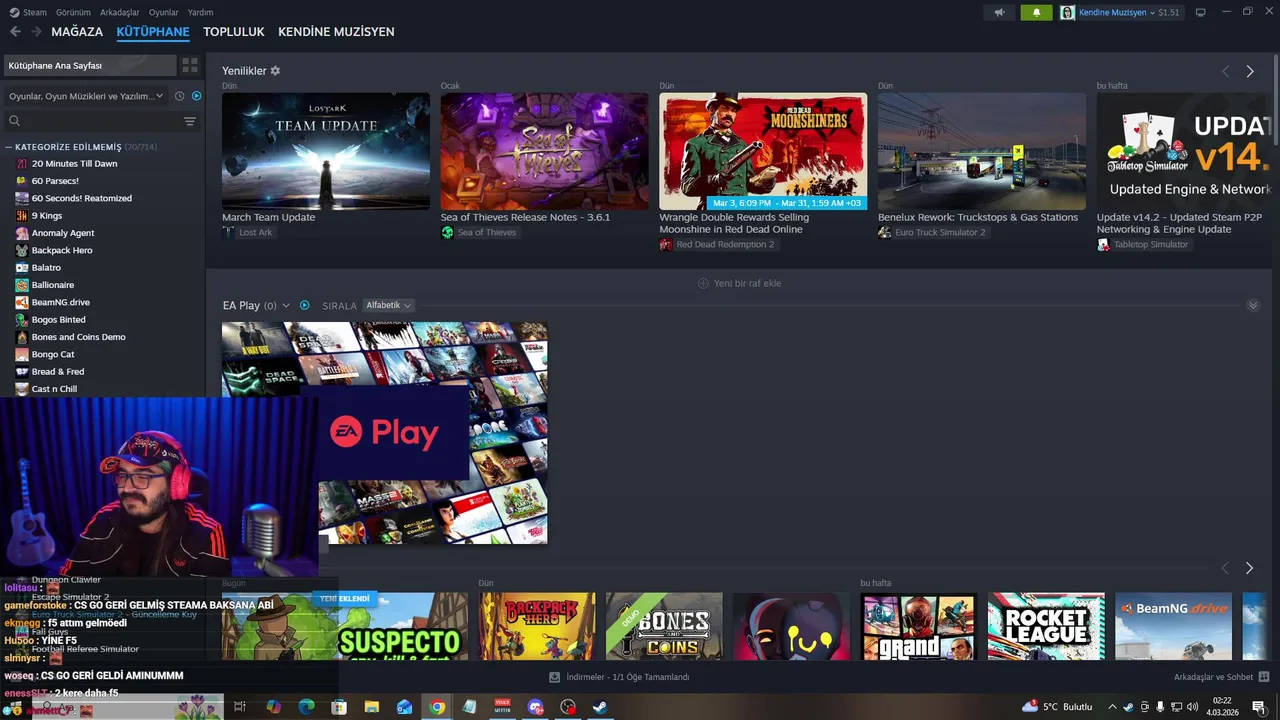Screen dimensions: 1280x720
Task: Open Red Dead Moonshiners news thumbnail
Action: [763, 151]
